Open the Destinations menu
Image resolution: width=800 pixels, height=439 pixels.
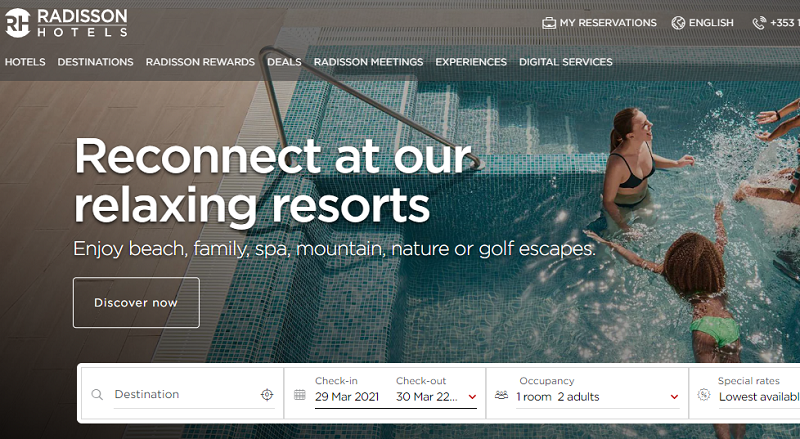[x=95, y=62]
